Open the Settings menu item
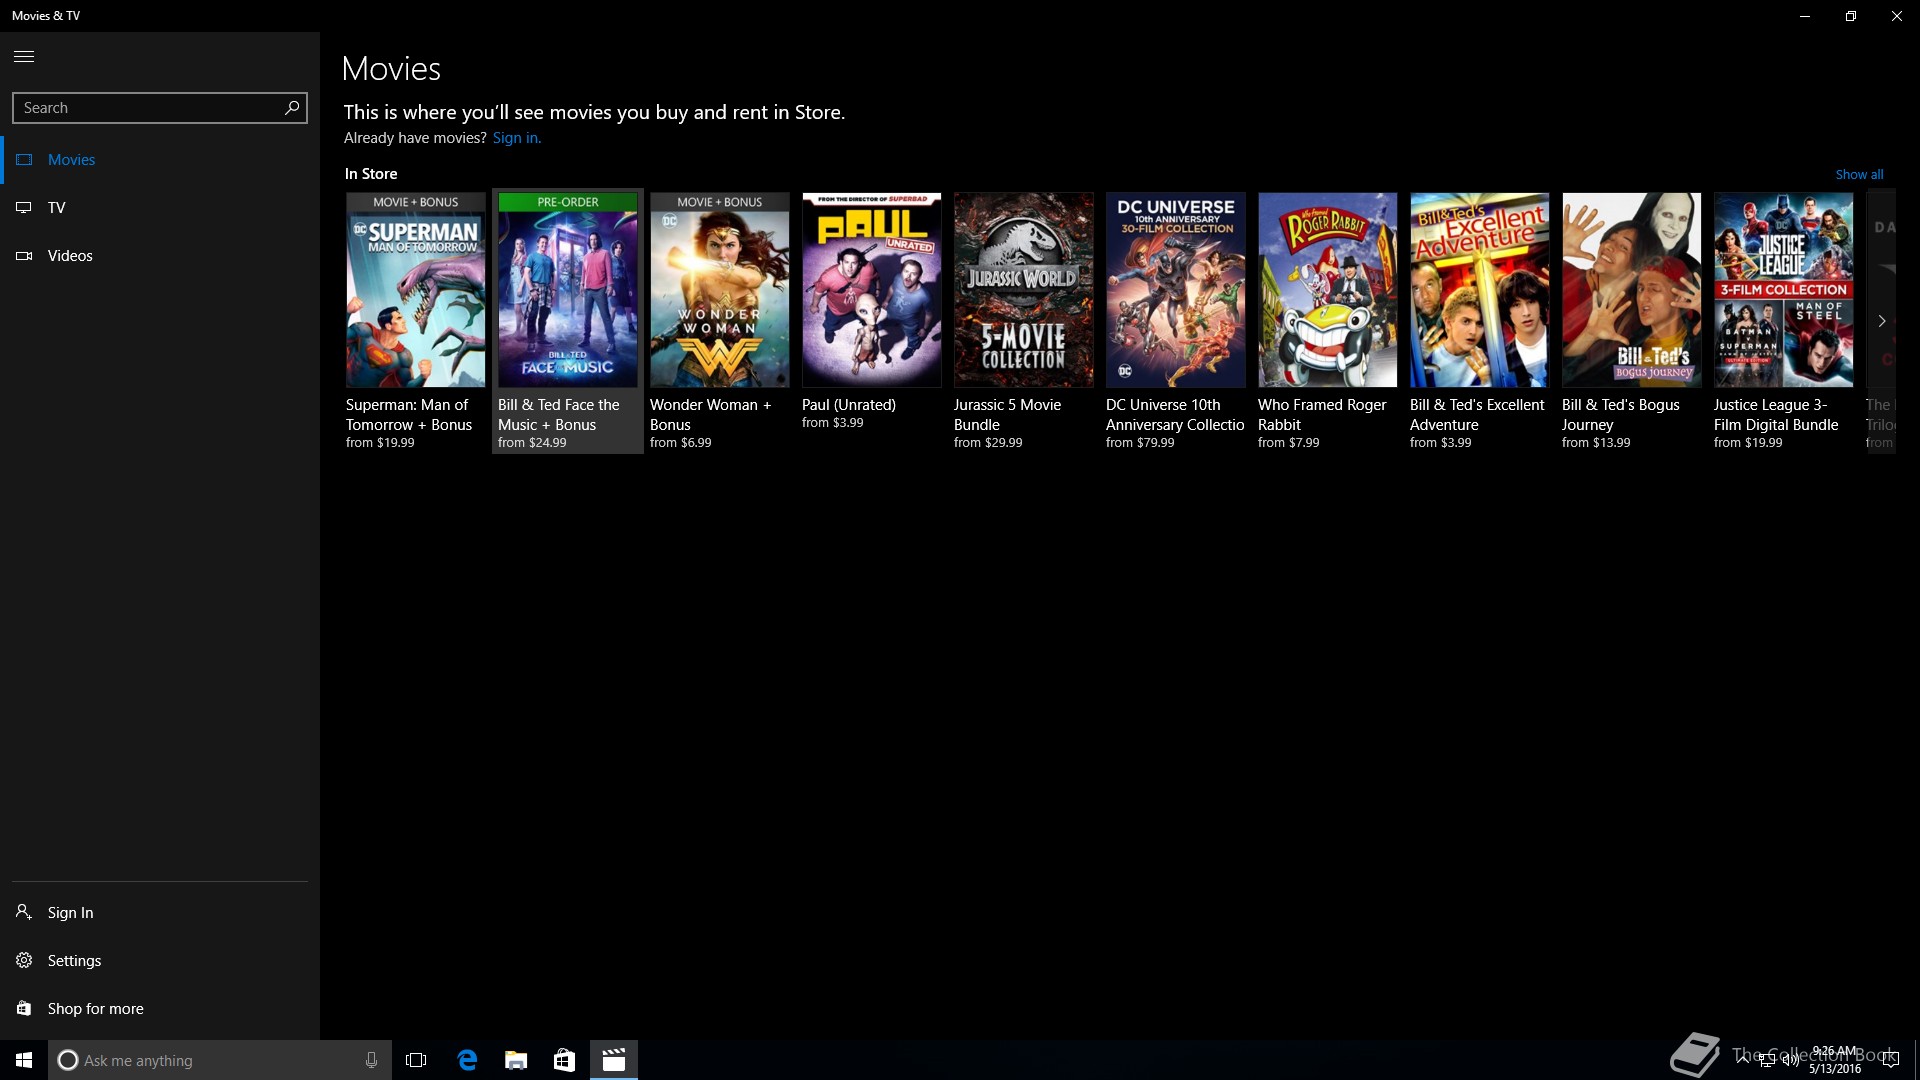This screenshot has height=1080, width=1920. tap(160, 960)
